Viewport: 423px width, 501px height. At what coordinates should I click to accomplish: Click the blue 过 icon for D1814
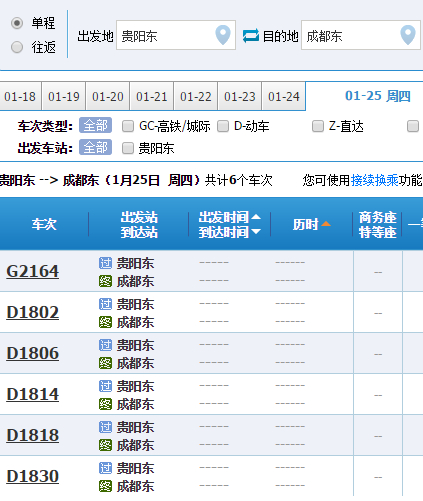pos(105,386)
